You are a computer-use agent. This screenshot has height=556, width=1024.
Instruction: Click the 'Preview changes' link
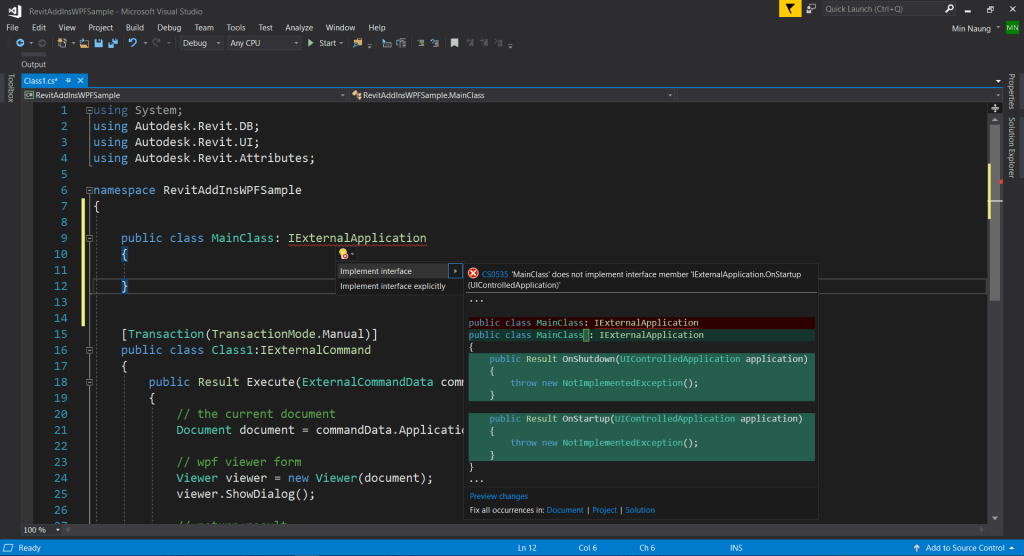pyautogui.click(x=498, y=496)
